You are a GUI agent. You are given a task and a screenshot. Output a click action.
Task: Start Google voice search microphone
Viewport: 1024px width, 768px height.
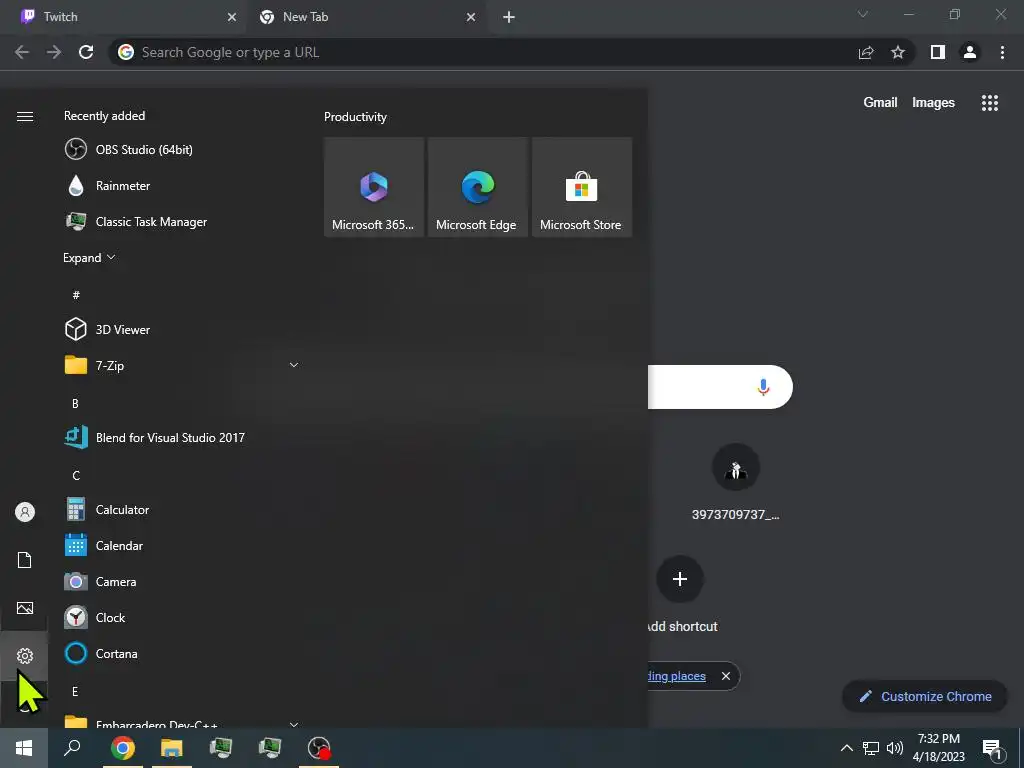click(x=763, y=387)
